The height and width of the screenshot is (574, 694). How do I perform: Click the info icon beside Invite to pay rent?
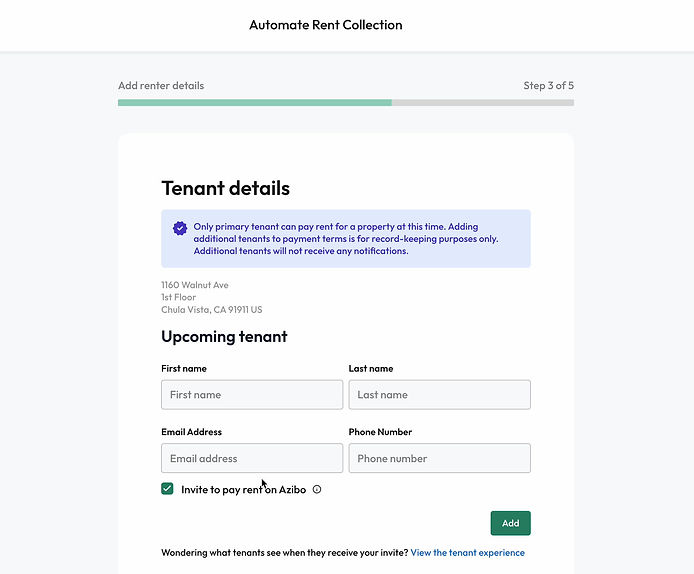(317, 489)
